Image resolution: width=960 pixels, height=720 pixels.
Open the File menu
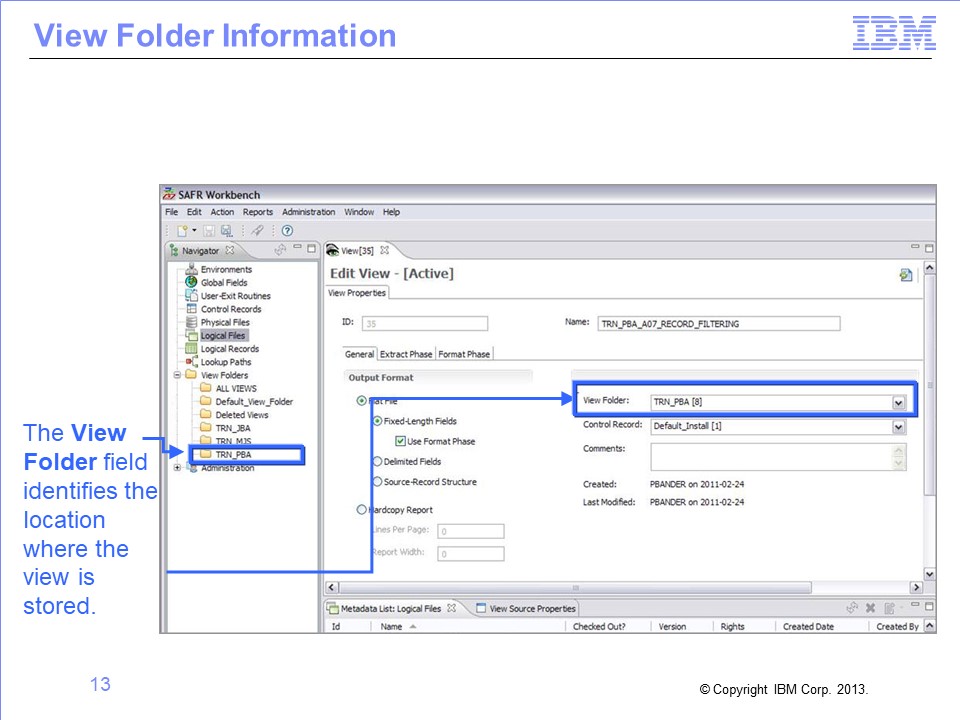pos(171,212)
